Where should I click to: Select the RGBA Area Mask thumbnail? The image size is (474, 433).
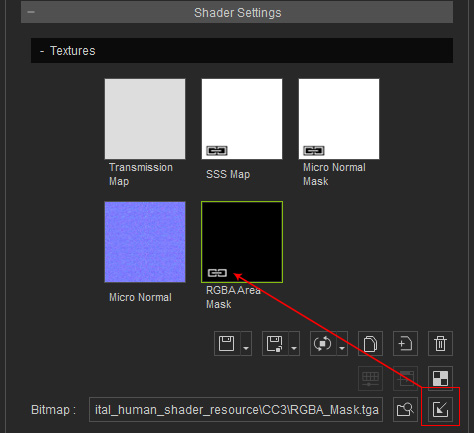tap(242, 242)
